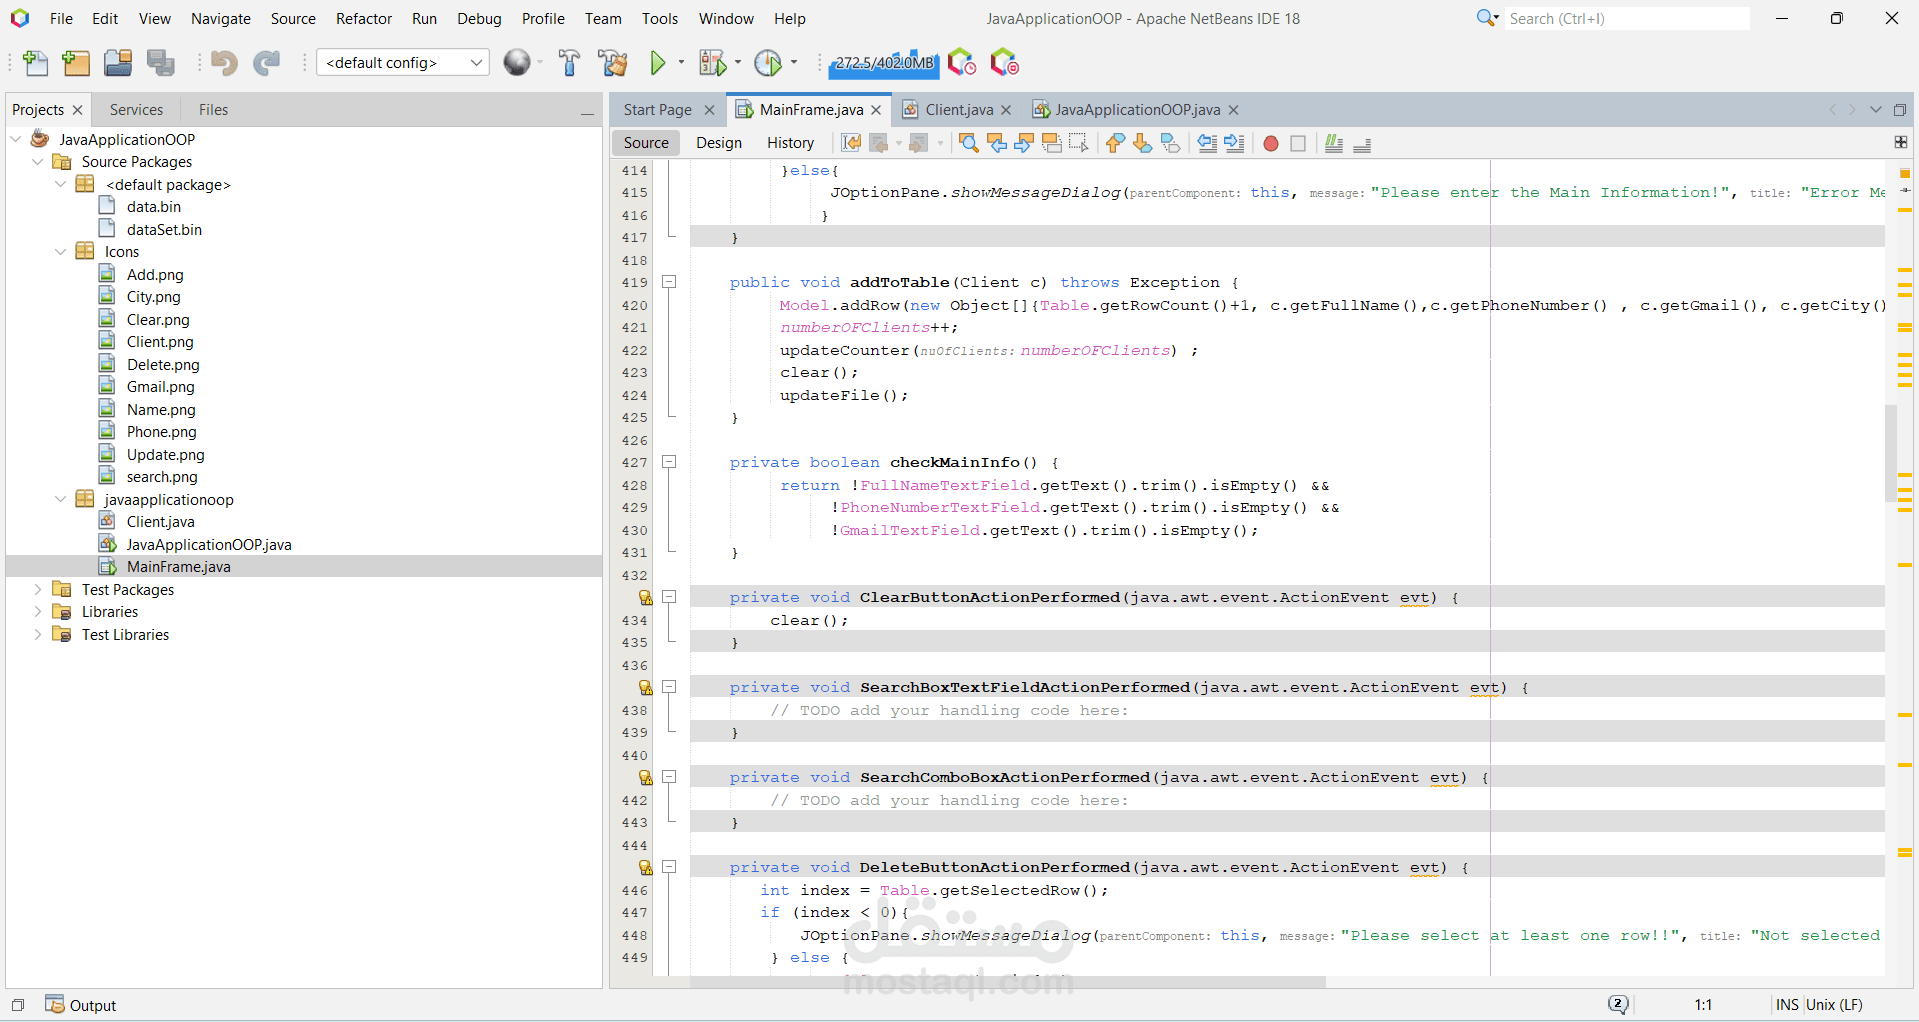
Task: Open the default config dropdown
Action: [402, 63]
